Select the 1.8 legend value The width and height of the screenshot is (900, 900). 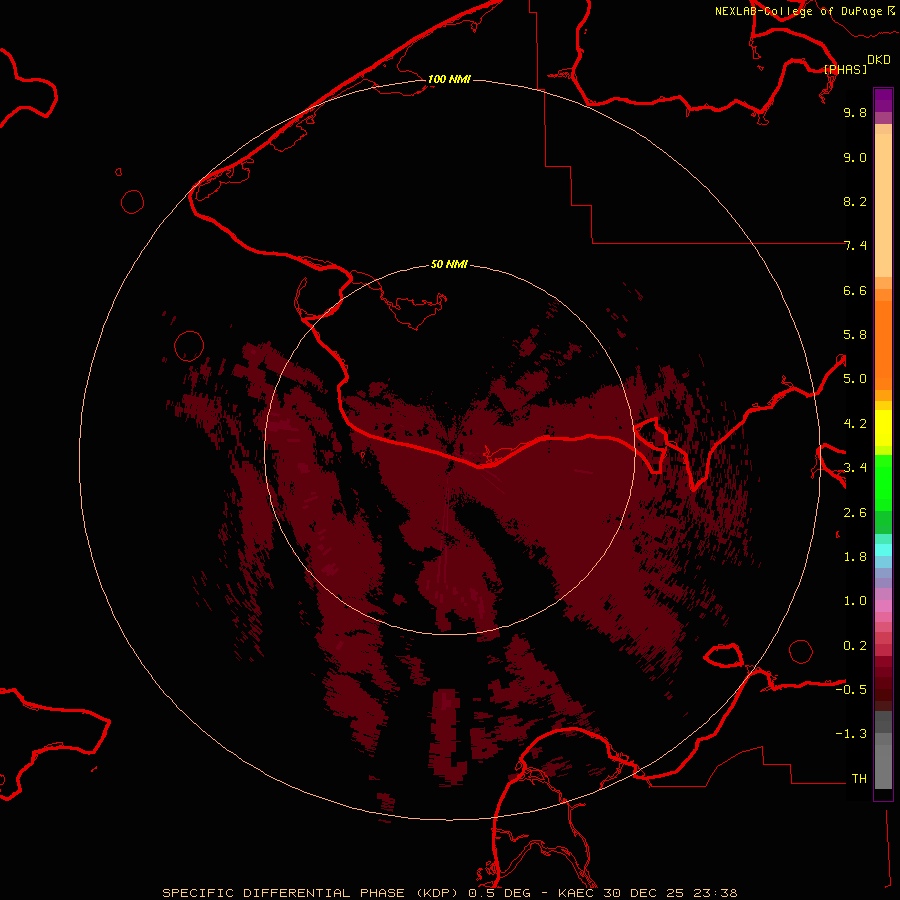tap(855, 557)
